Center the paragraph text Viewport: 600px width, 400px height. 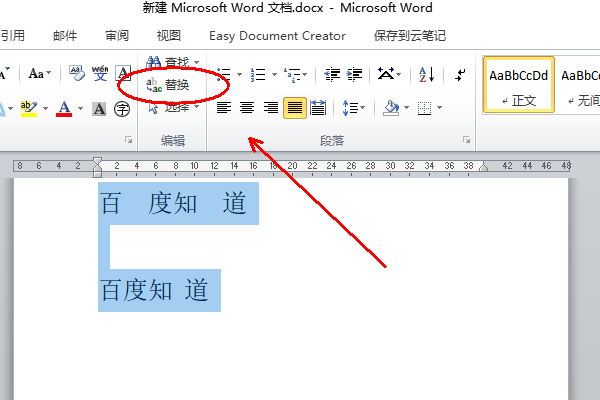[x=247, y=108]
